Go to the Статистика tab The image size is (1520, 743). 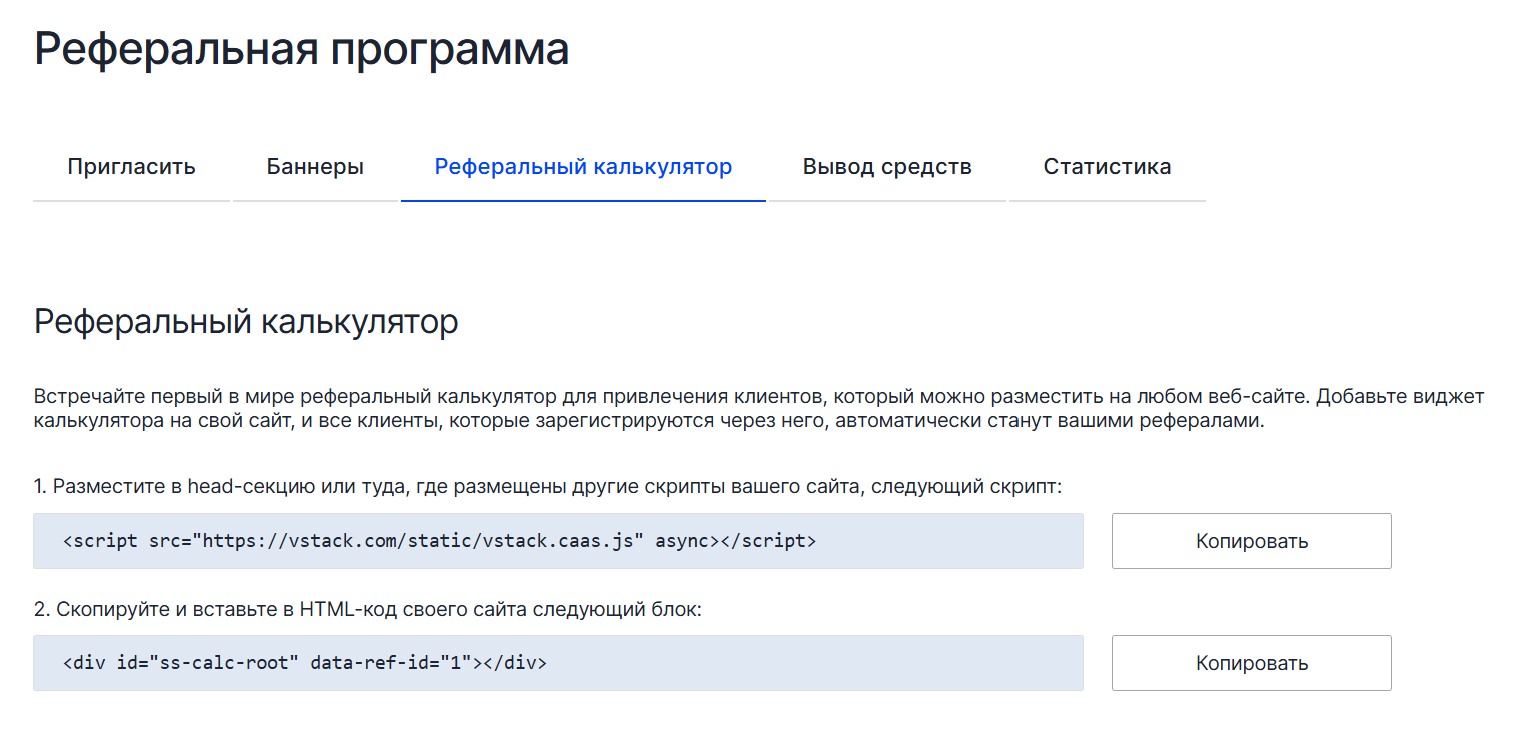[x=1107, y=167]
